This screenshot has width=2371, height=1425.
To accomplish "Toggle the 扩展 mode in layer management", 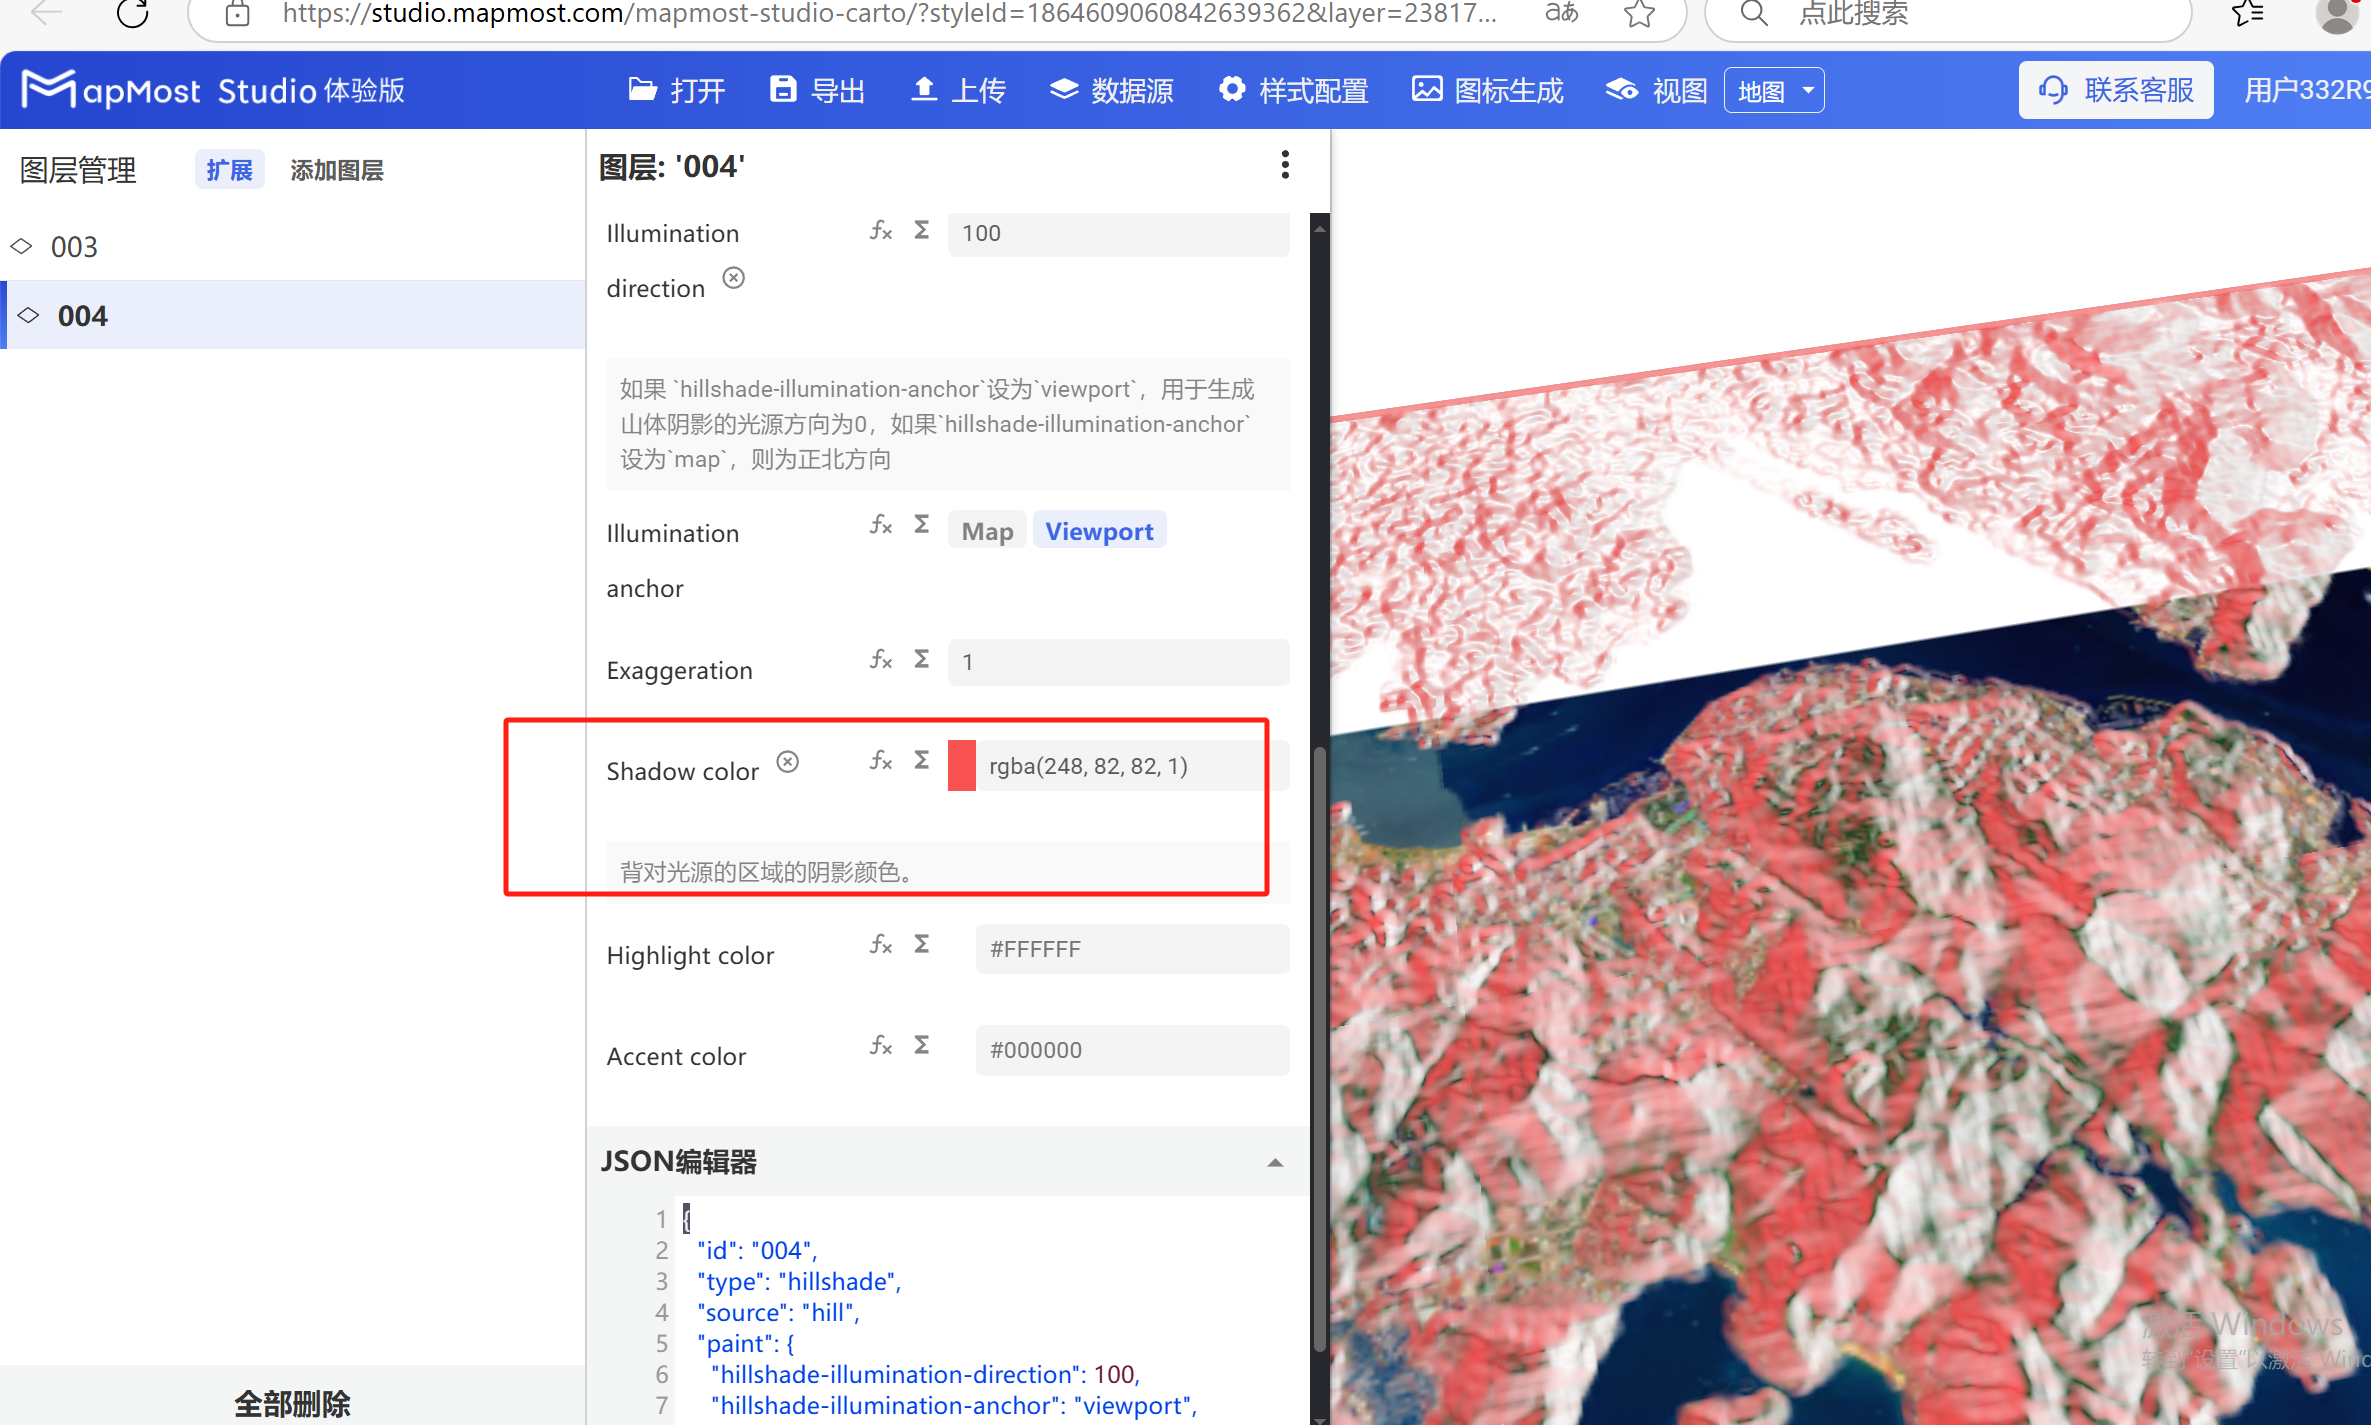I will [229, 170].
